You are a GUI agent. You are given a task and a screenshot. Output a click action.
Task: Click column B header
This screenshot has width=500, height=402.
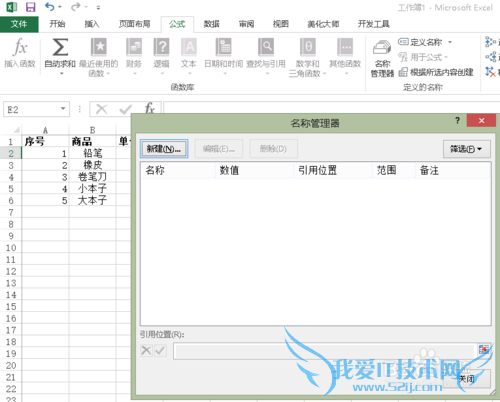coord(93,130)
